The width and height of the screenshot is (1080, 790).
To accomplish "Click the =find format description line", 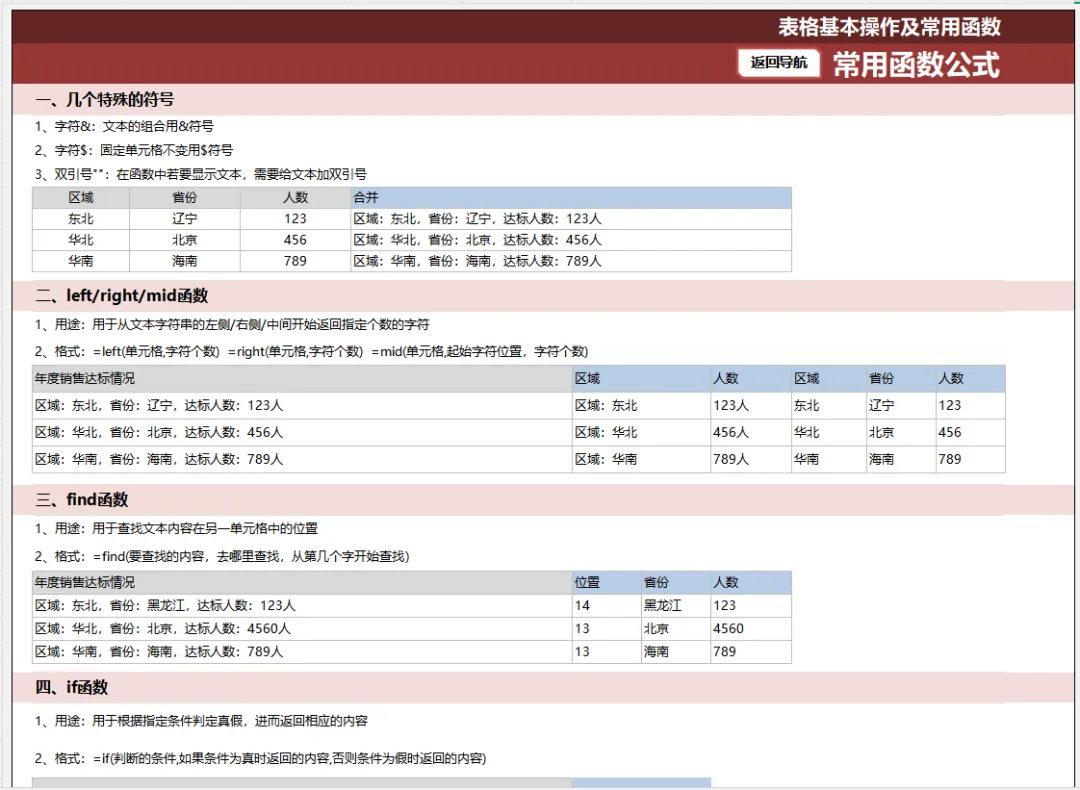I will click(222, 556).
